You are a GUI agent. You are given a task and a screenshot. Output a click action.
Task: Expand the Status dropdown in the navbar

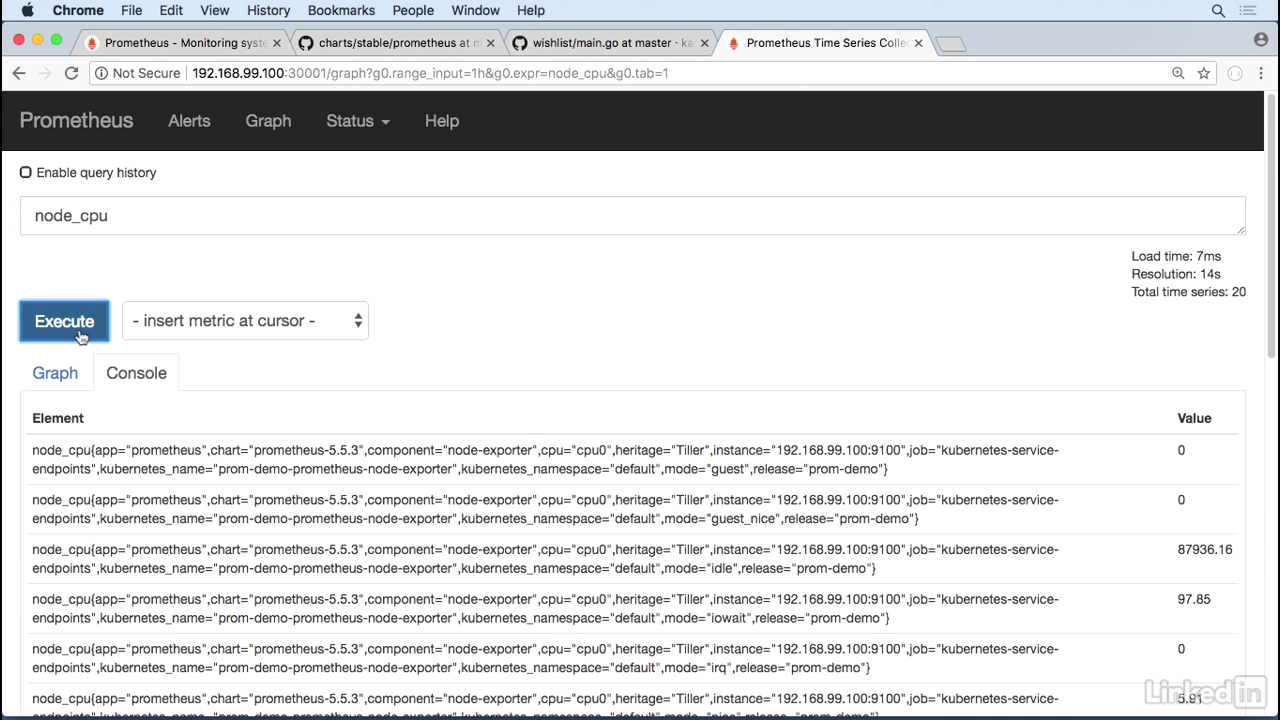(x=358, y=121)
